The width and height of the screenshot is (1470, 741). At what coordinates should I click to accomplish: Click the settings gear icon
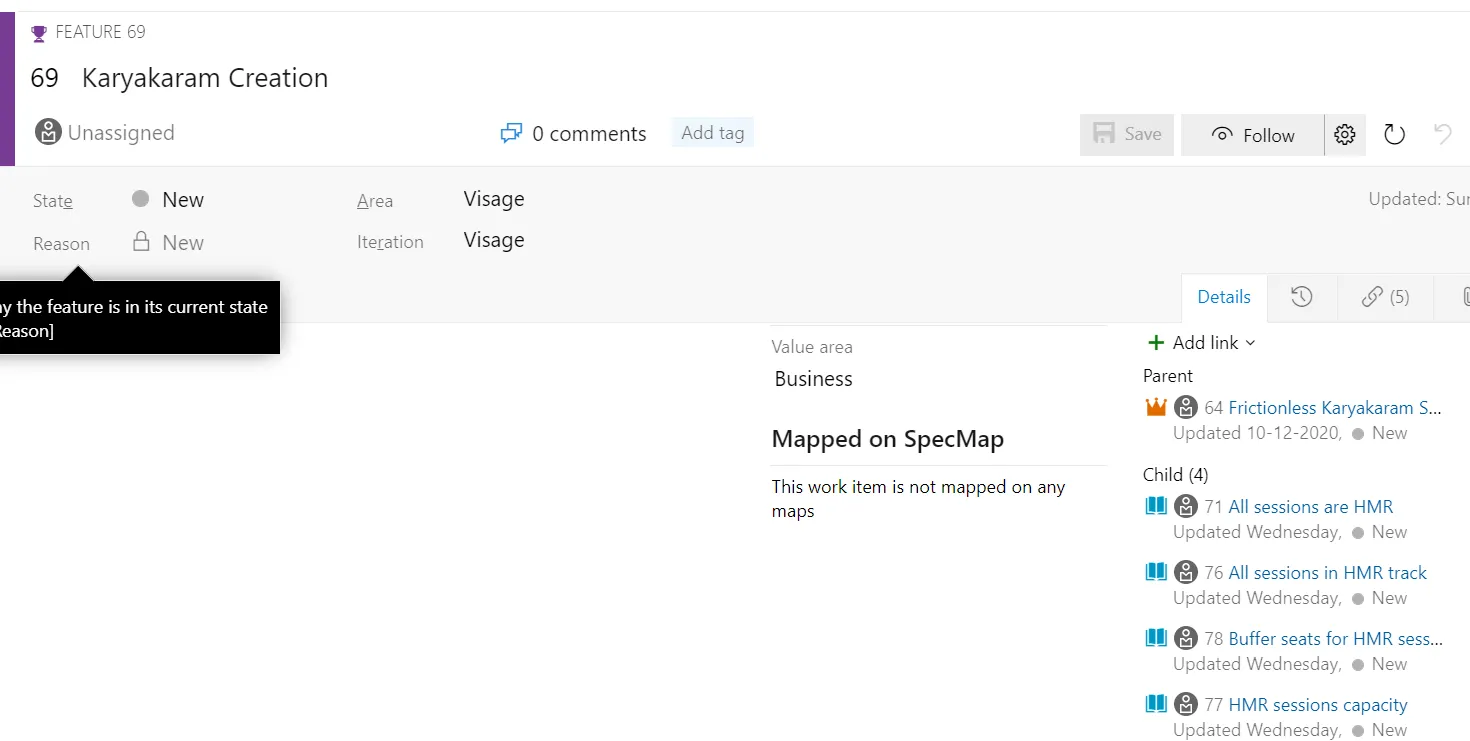click(1344, 134)
